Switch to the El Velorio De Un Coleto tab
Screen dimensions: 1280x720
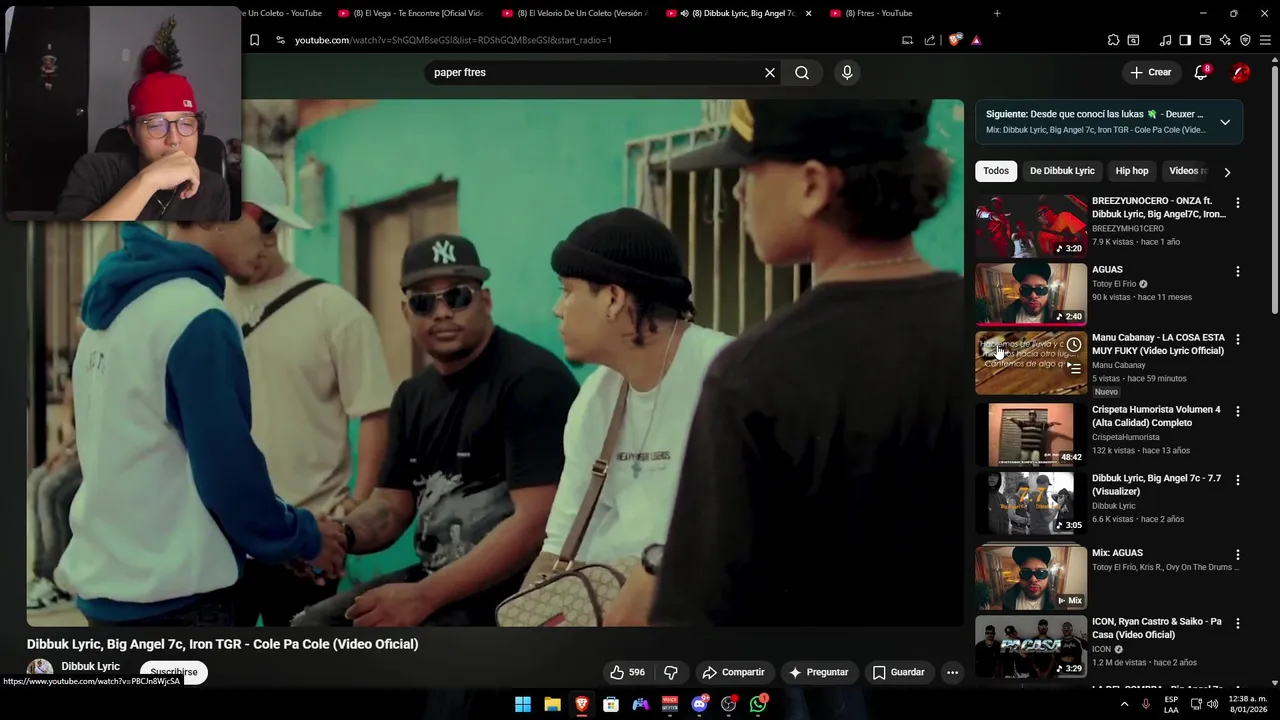[x=575, y=13]
